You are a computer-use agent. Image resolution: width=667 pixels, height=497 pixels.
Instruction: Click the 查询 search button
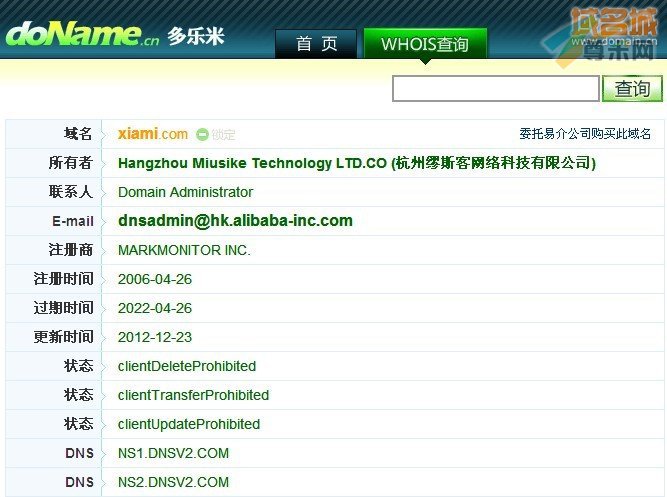(632, 89)
